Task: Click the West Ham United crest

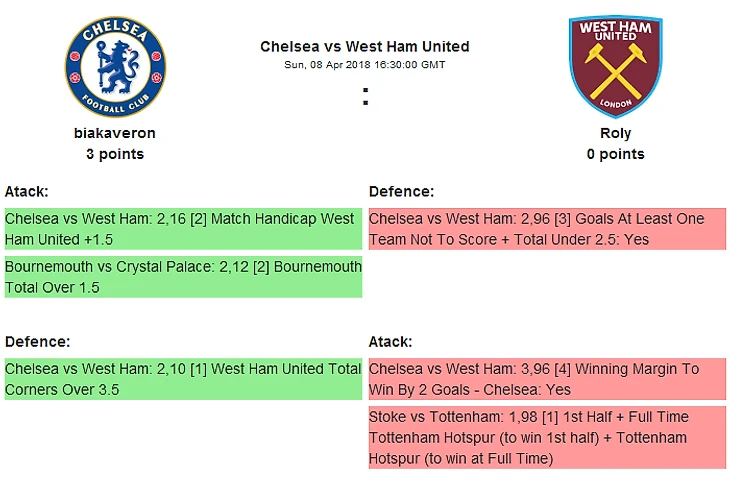Action: (x=615, y=67)
